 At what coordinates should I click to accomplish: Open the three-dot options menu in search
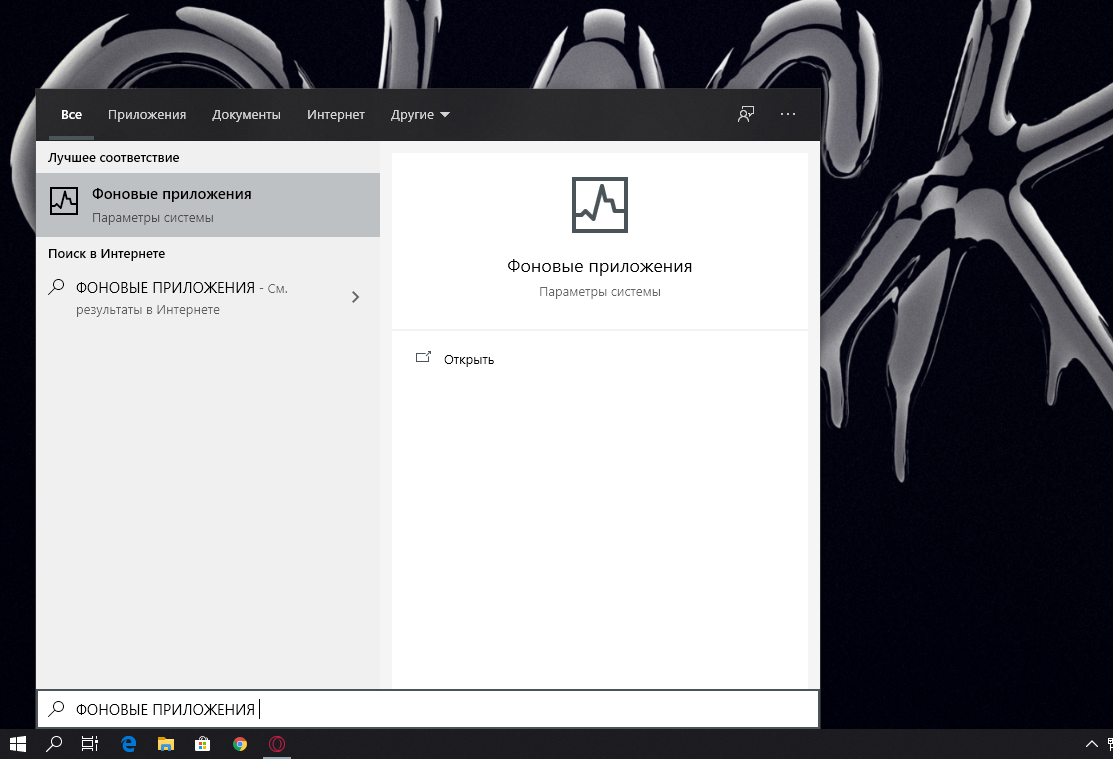(x=788, y=114)
